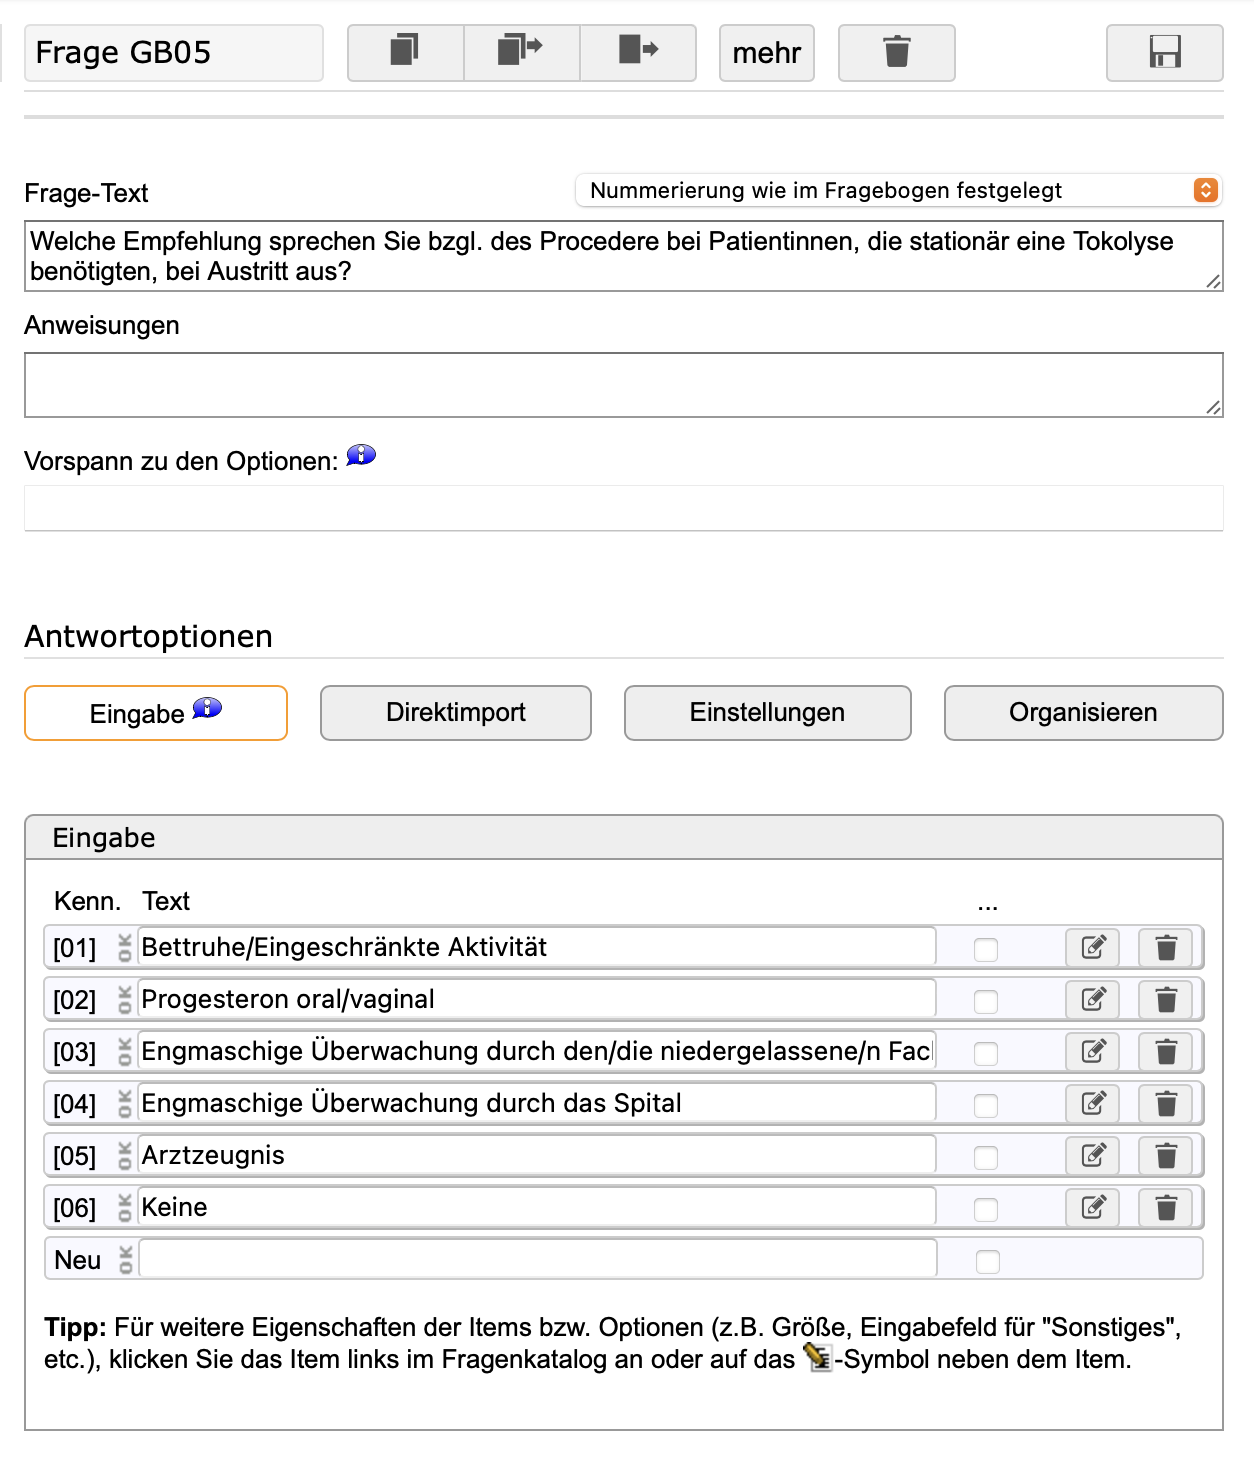Open the numbering dropdown 'Nummerierung wie im Fragebogen festgelegt'
The image size is (1254, 1458).
(899, 190)
